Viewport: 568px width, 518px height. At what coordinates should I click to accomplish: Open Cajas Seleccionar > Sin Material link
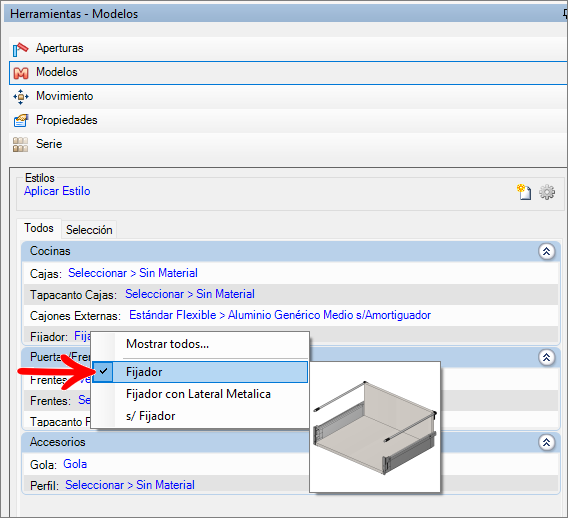133,273
